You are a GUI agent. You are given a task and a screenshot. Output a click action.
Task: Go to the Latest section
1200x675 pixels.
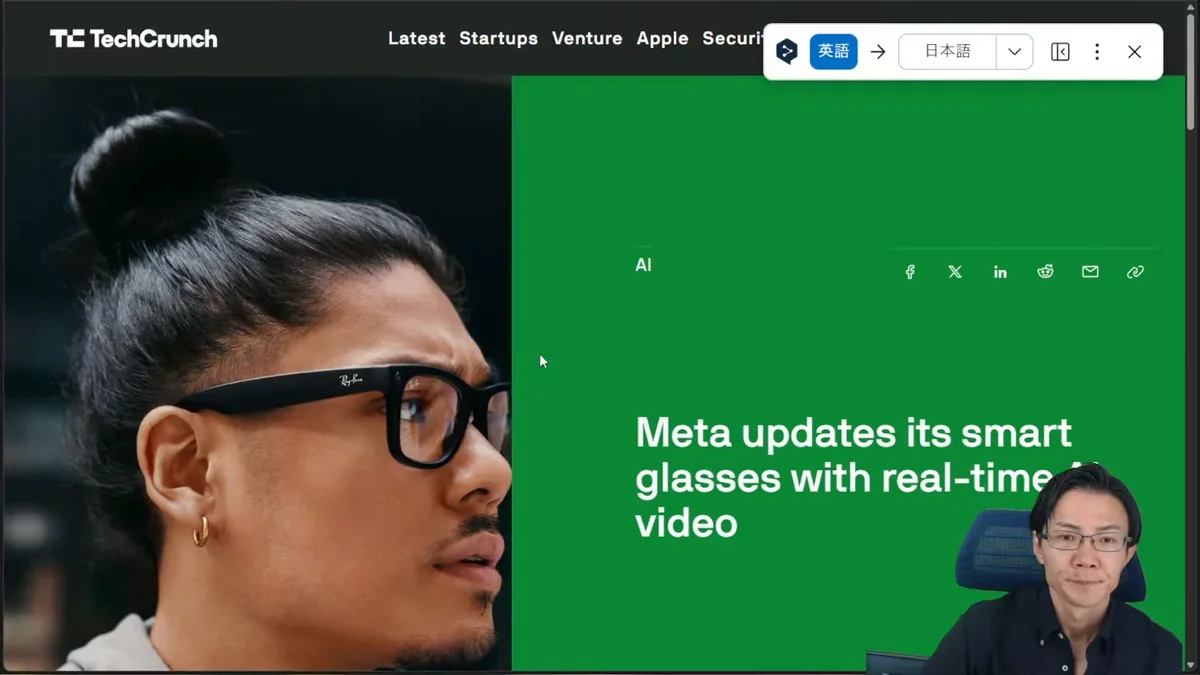pos(417,38)
